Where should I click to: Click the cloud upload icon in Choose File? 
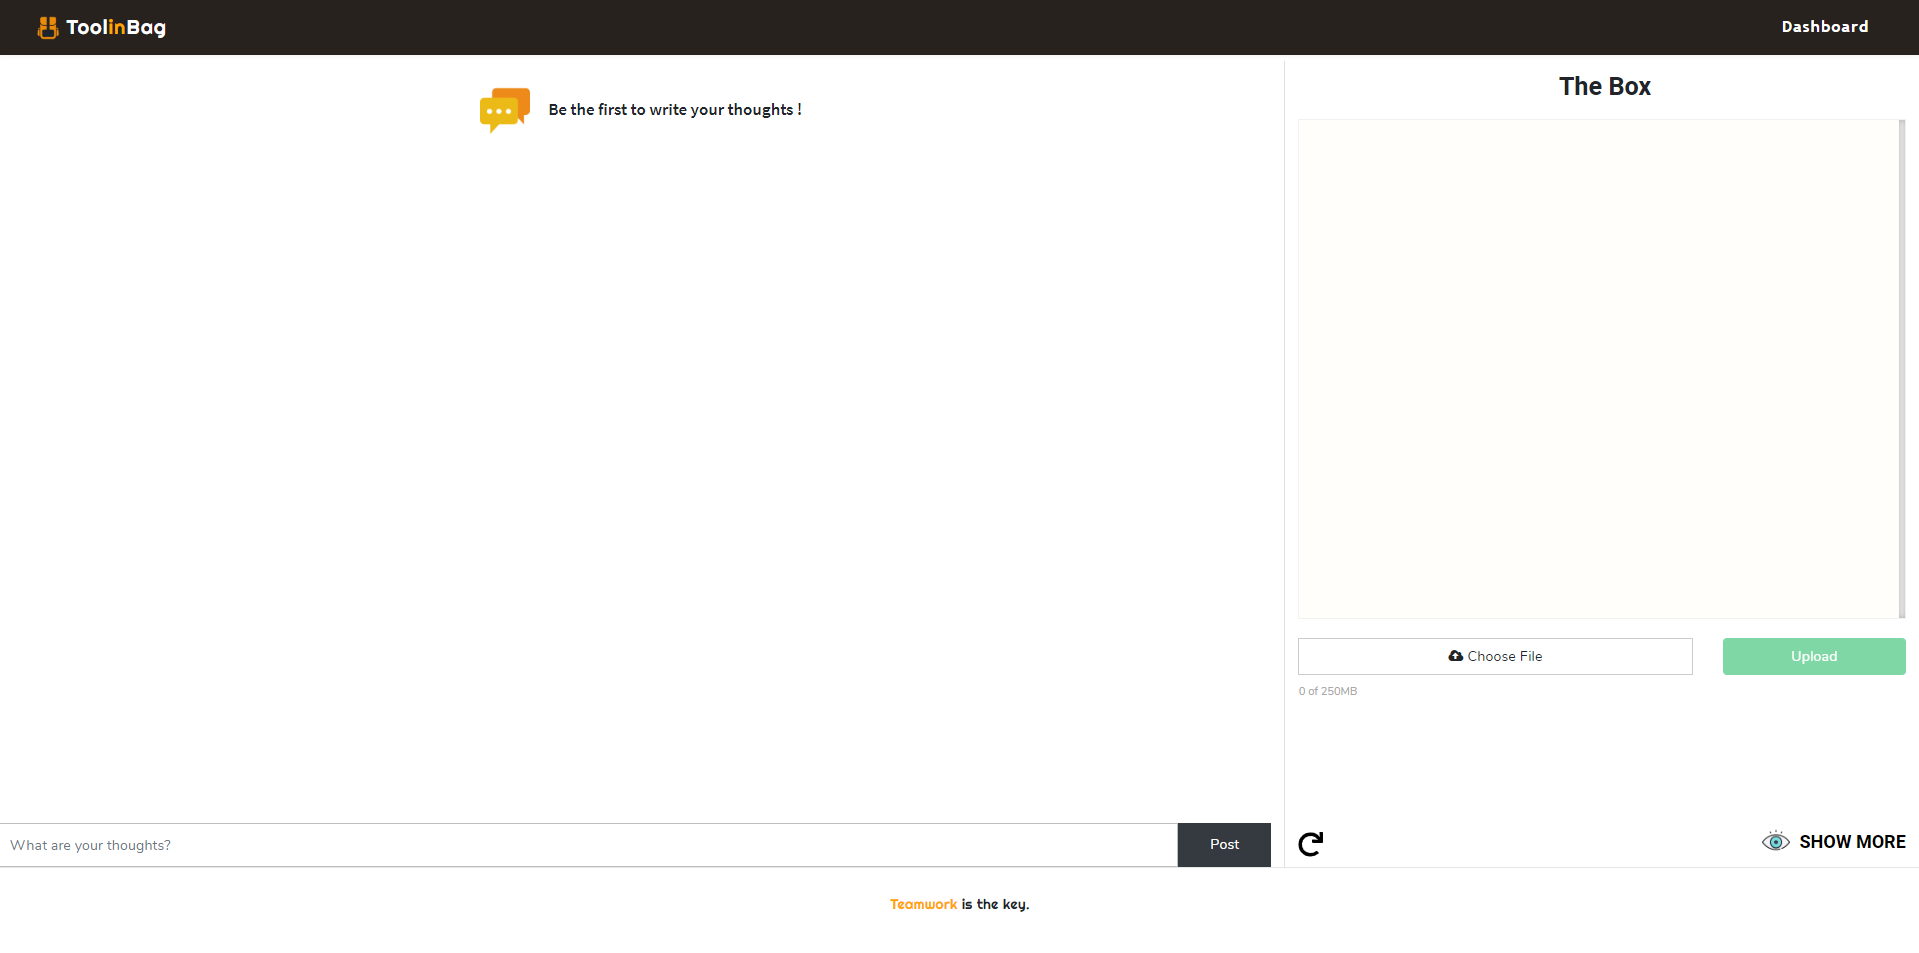pos(1455,656)
